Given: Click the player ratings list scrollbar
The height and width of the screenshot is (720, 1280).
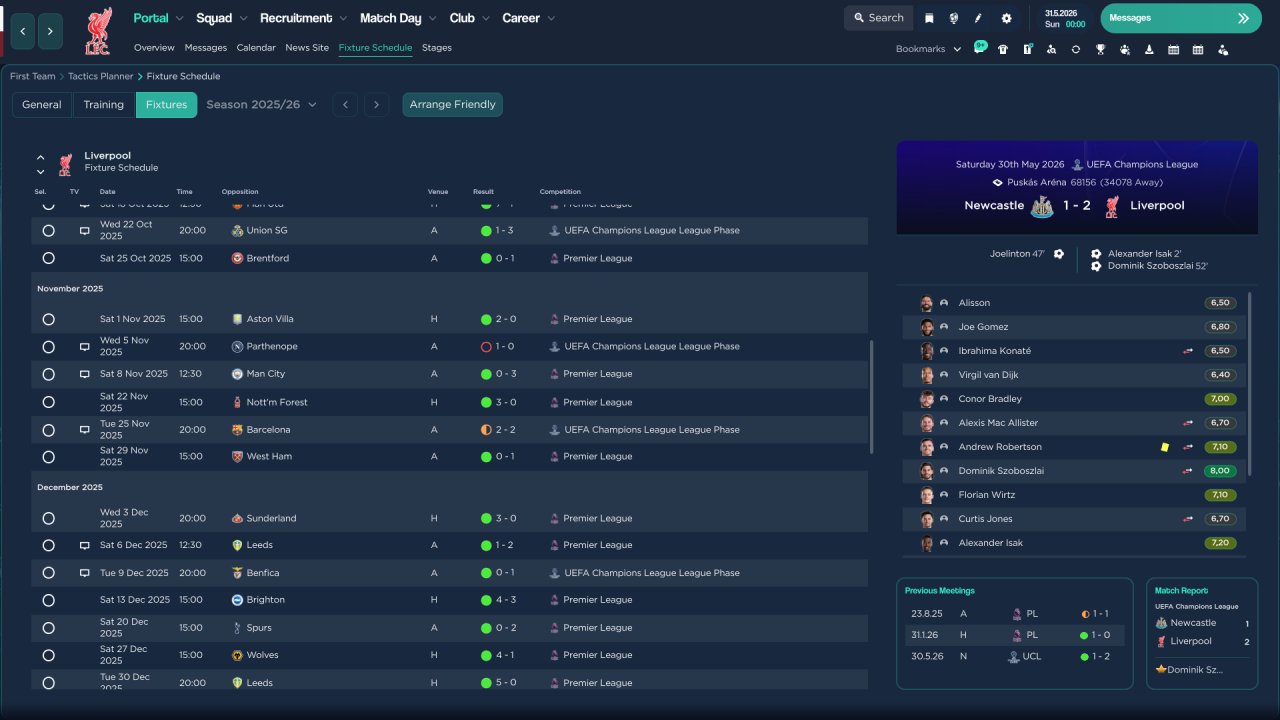Looking at the screenshot, I should [1250, 384].
